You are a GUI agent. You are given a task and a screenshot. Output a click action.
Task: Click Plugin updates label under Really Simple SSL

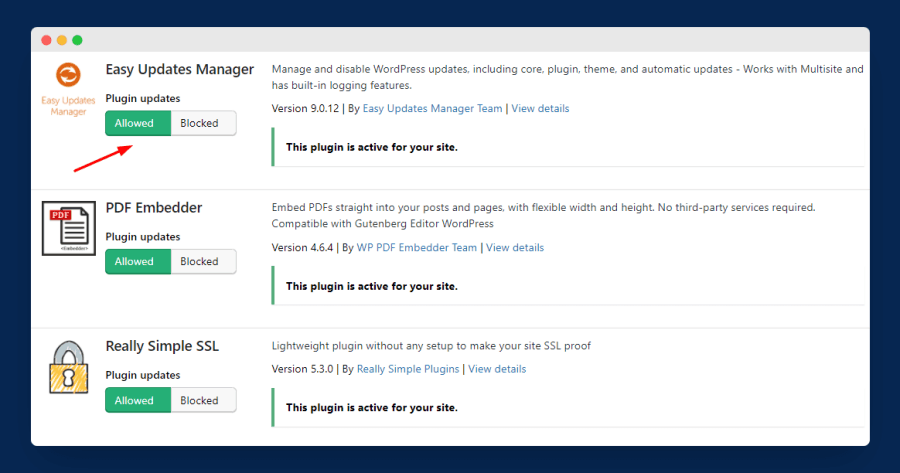(x=143, y=375)
